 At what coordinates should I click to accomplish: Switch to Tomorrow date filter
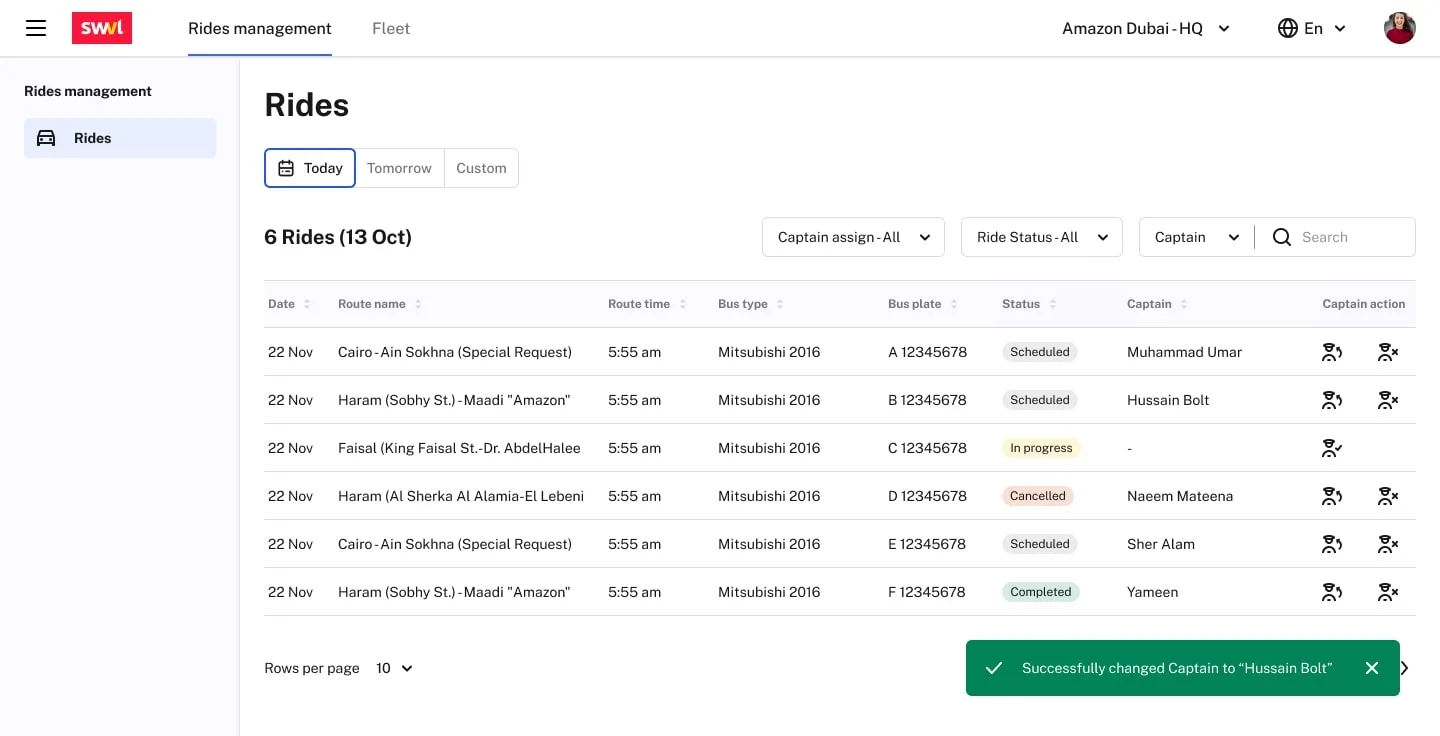[399, 168]
